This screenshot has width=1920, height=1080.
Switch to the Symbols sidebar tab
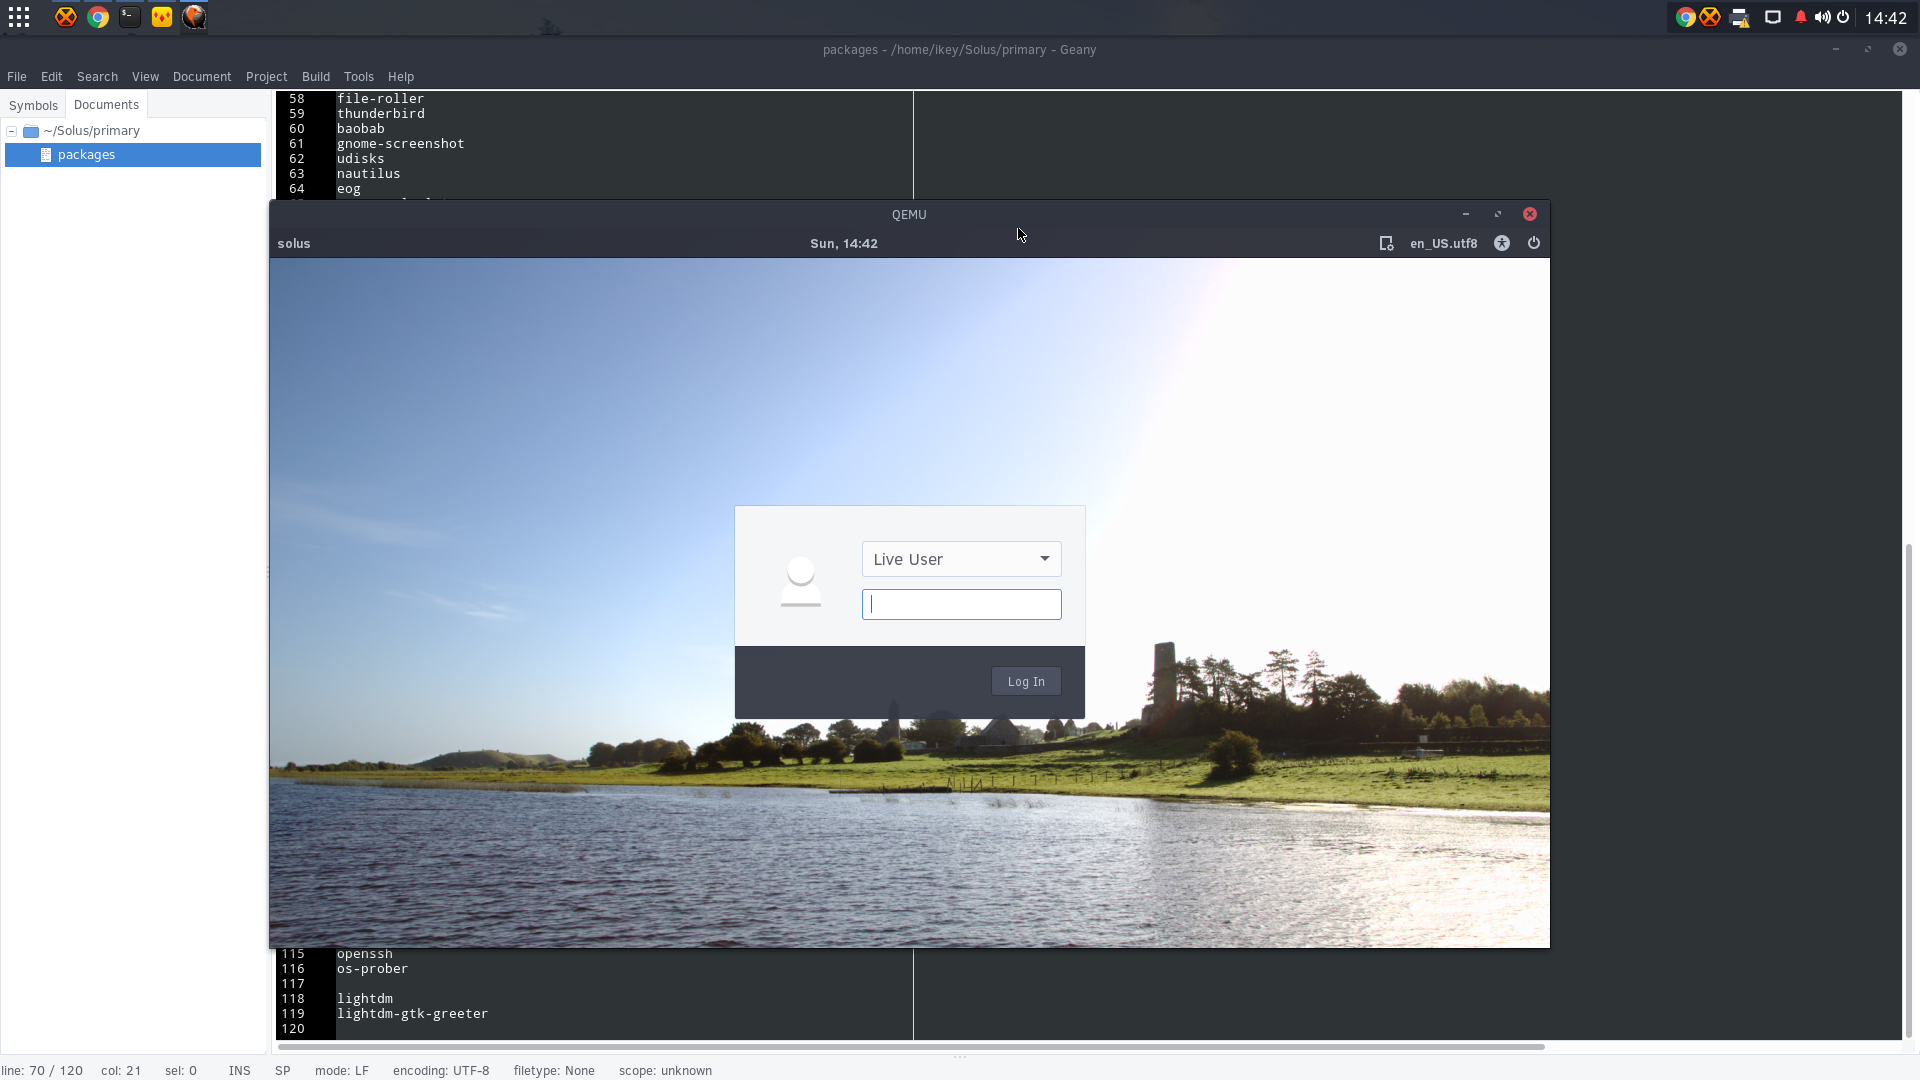click(x=33, y=105)
